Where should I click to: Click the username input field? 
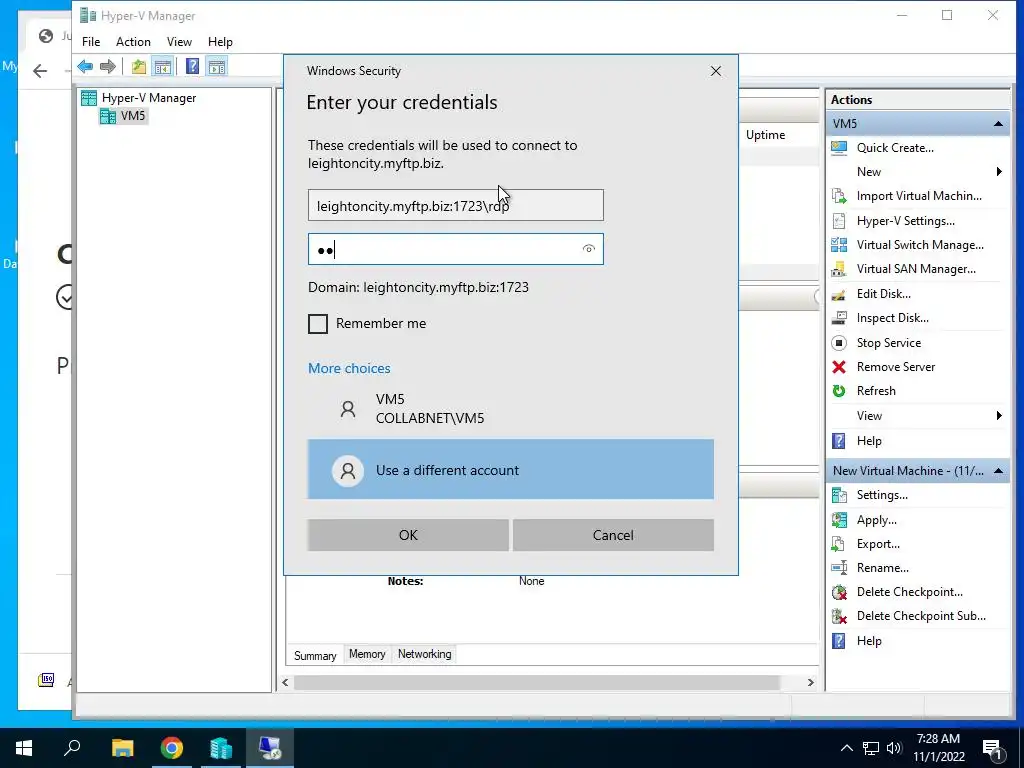(456, 206)
